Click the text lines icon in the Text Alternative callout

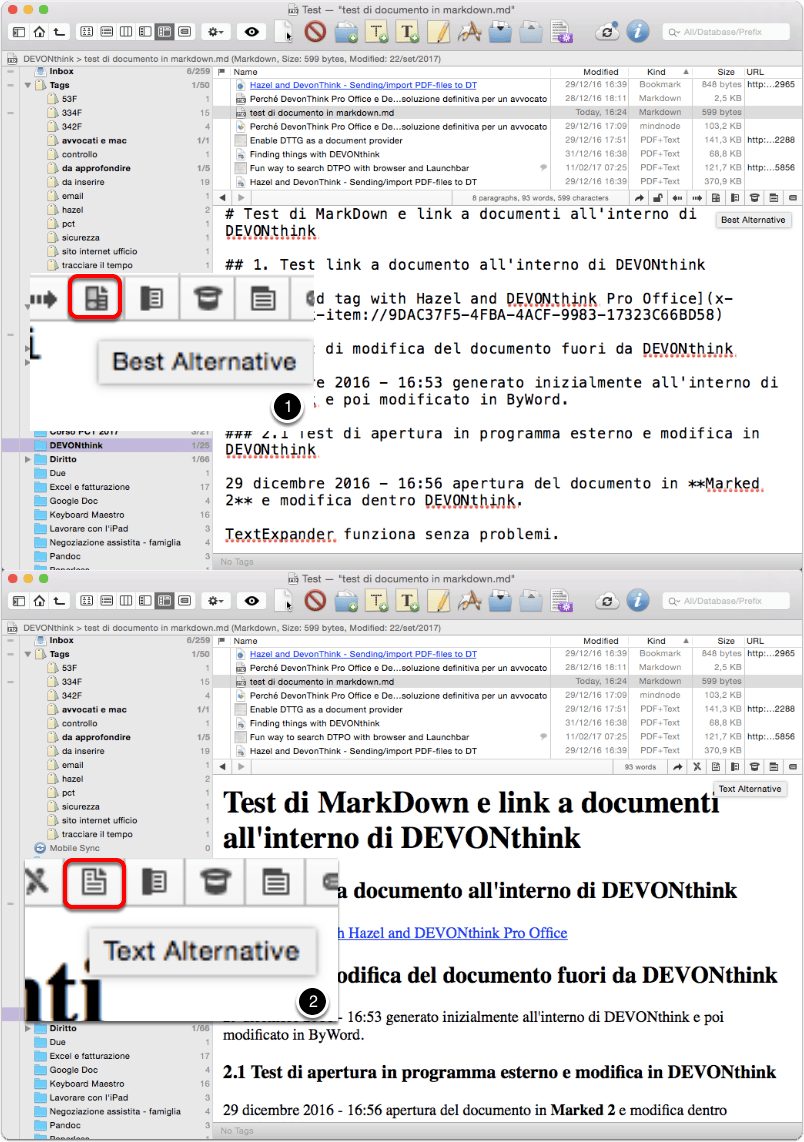(x=275, y=882)
